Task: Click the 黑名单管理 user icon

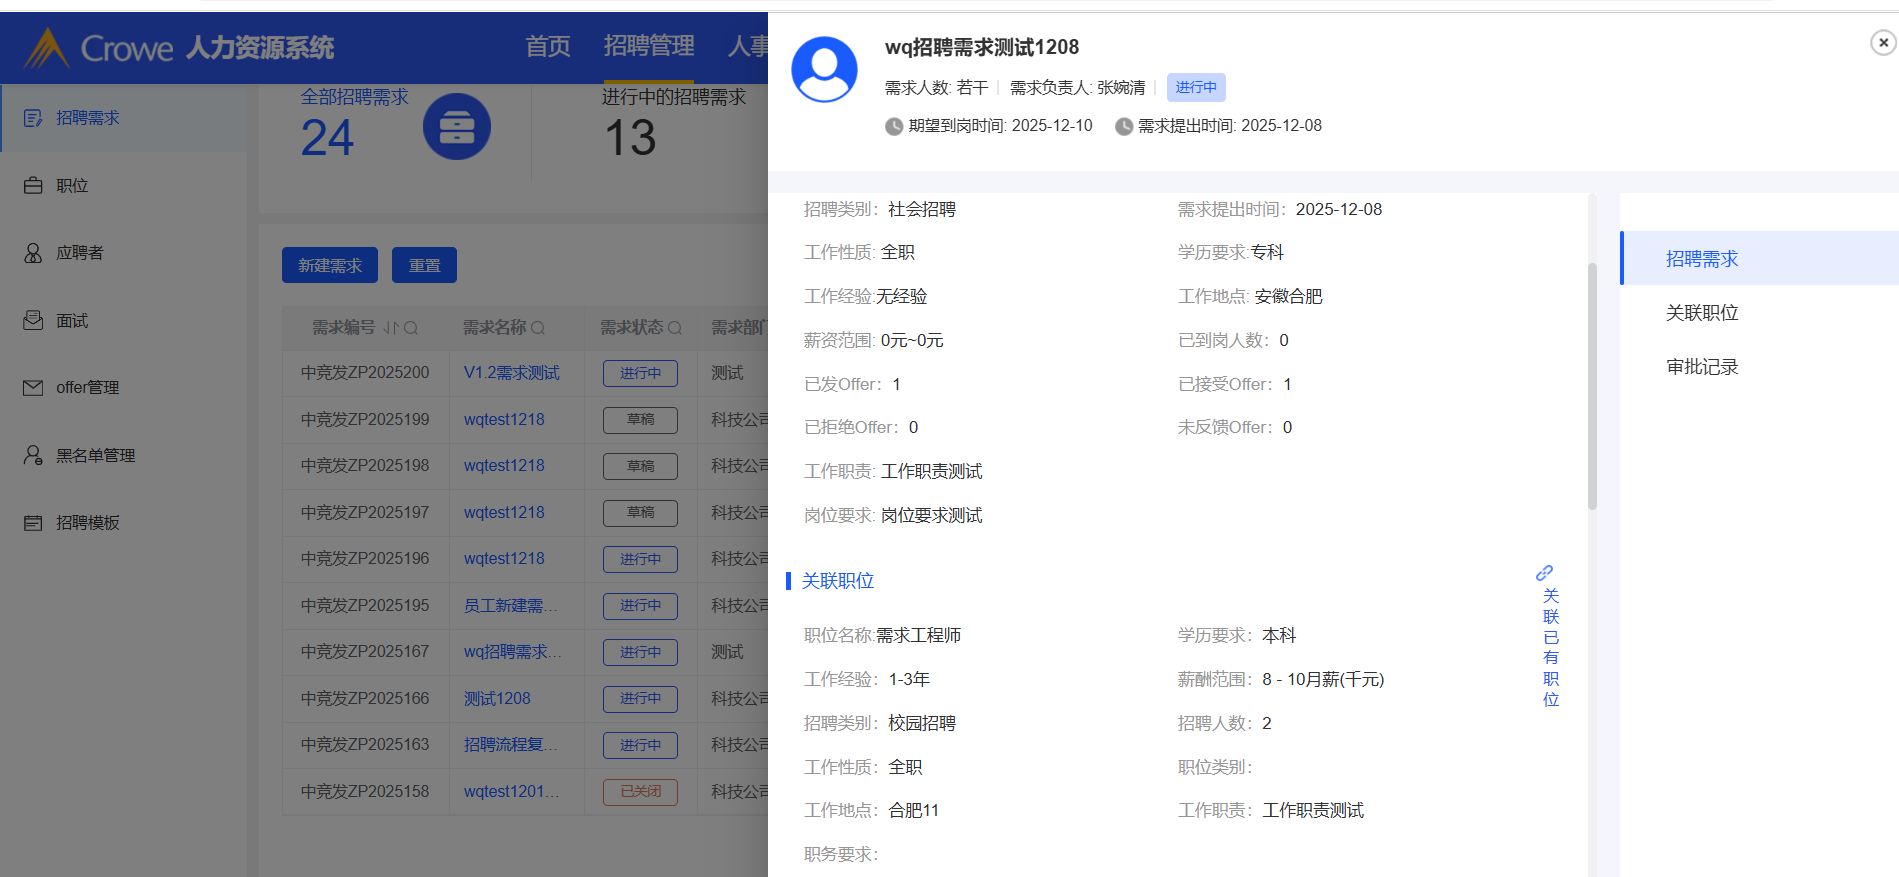Action: [x=33, y=455]
